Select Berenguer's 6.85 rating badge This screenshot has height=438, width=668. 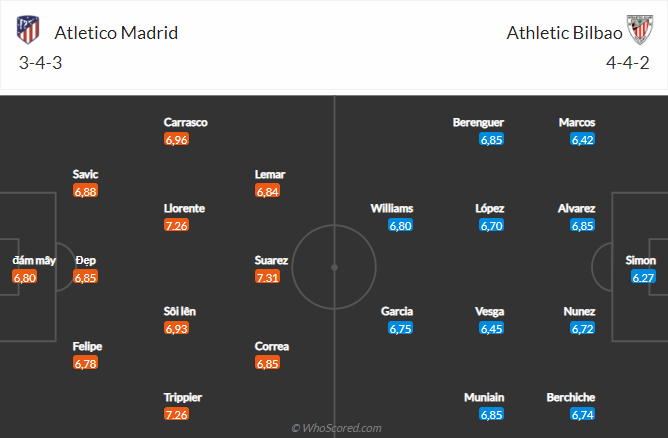491,139
